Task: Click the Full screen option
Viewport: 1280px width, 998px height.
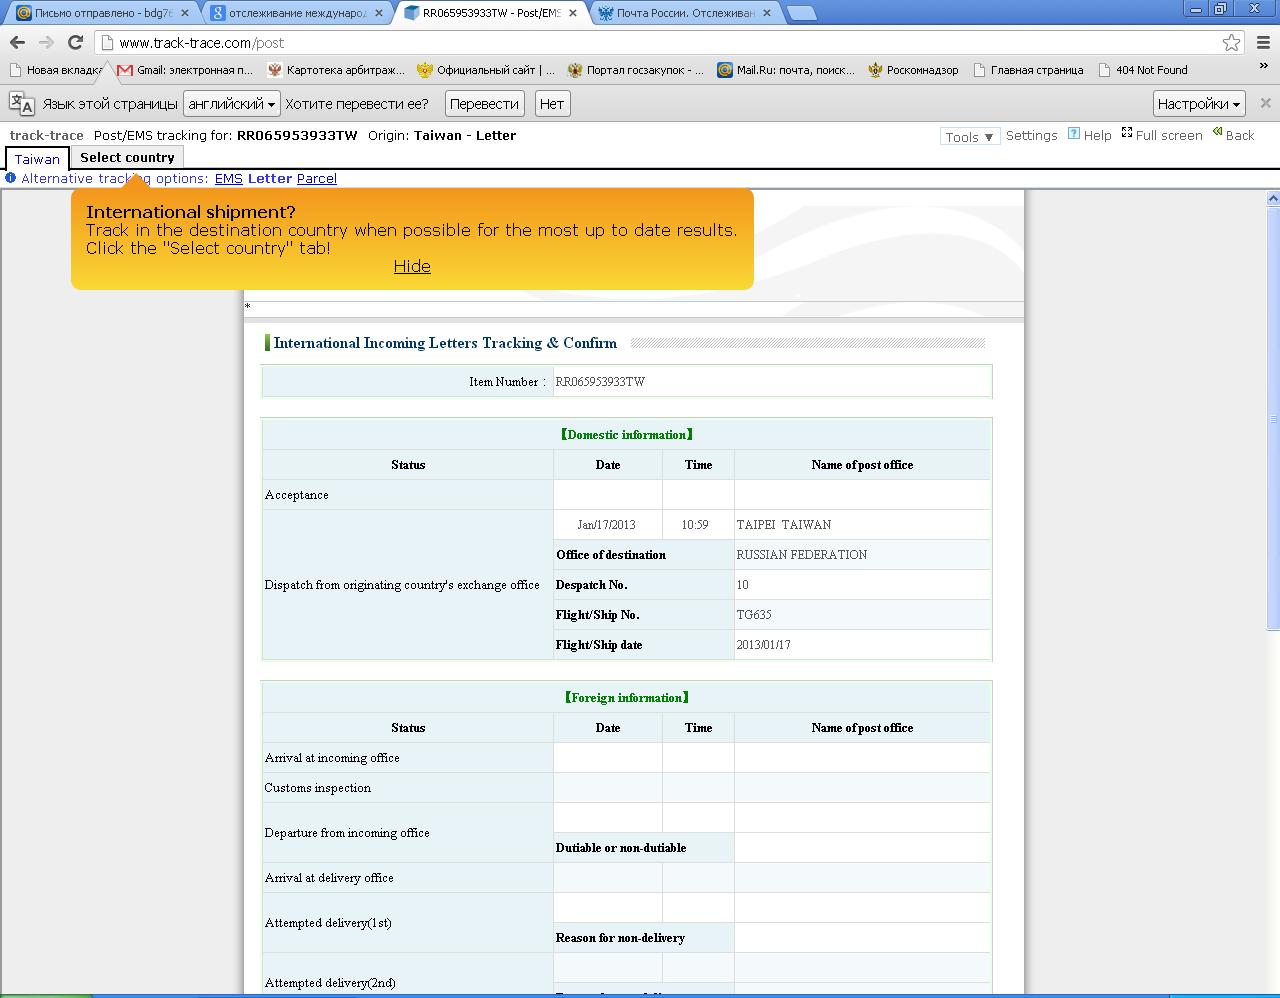Action: point(1162,135)
